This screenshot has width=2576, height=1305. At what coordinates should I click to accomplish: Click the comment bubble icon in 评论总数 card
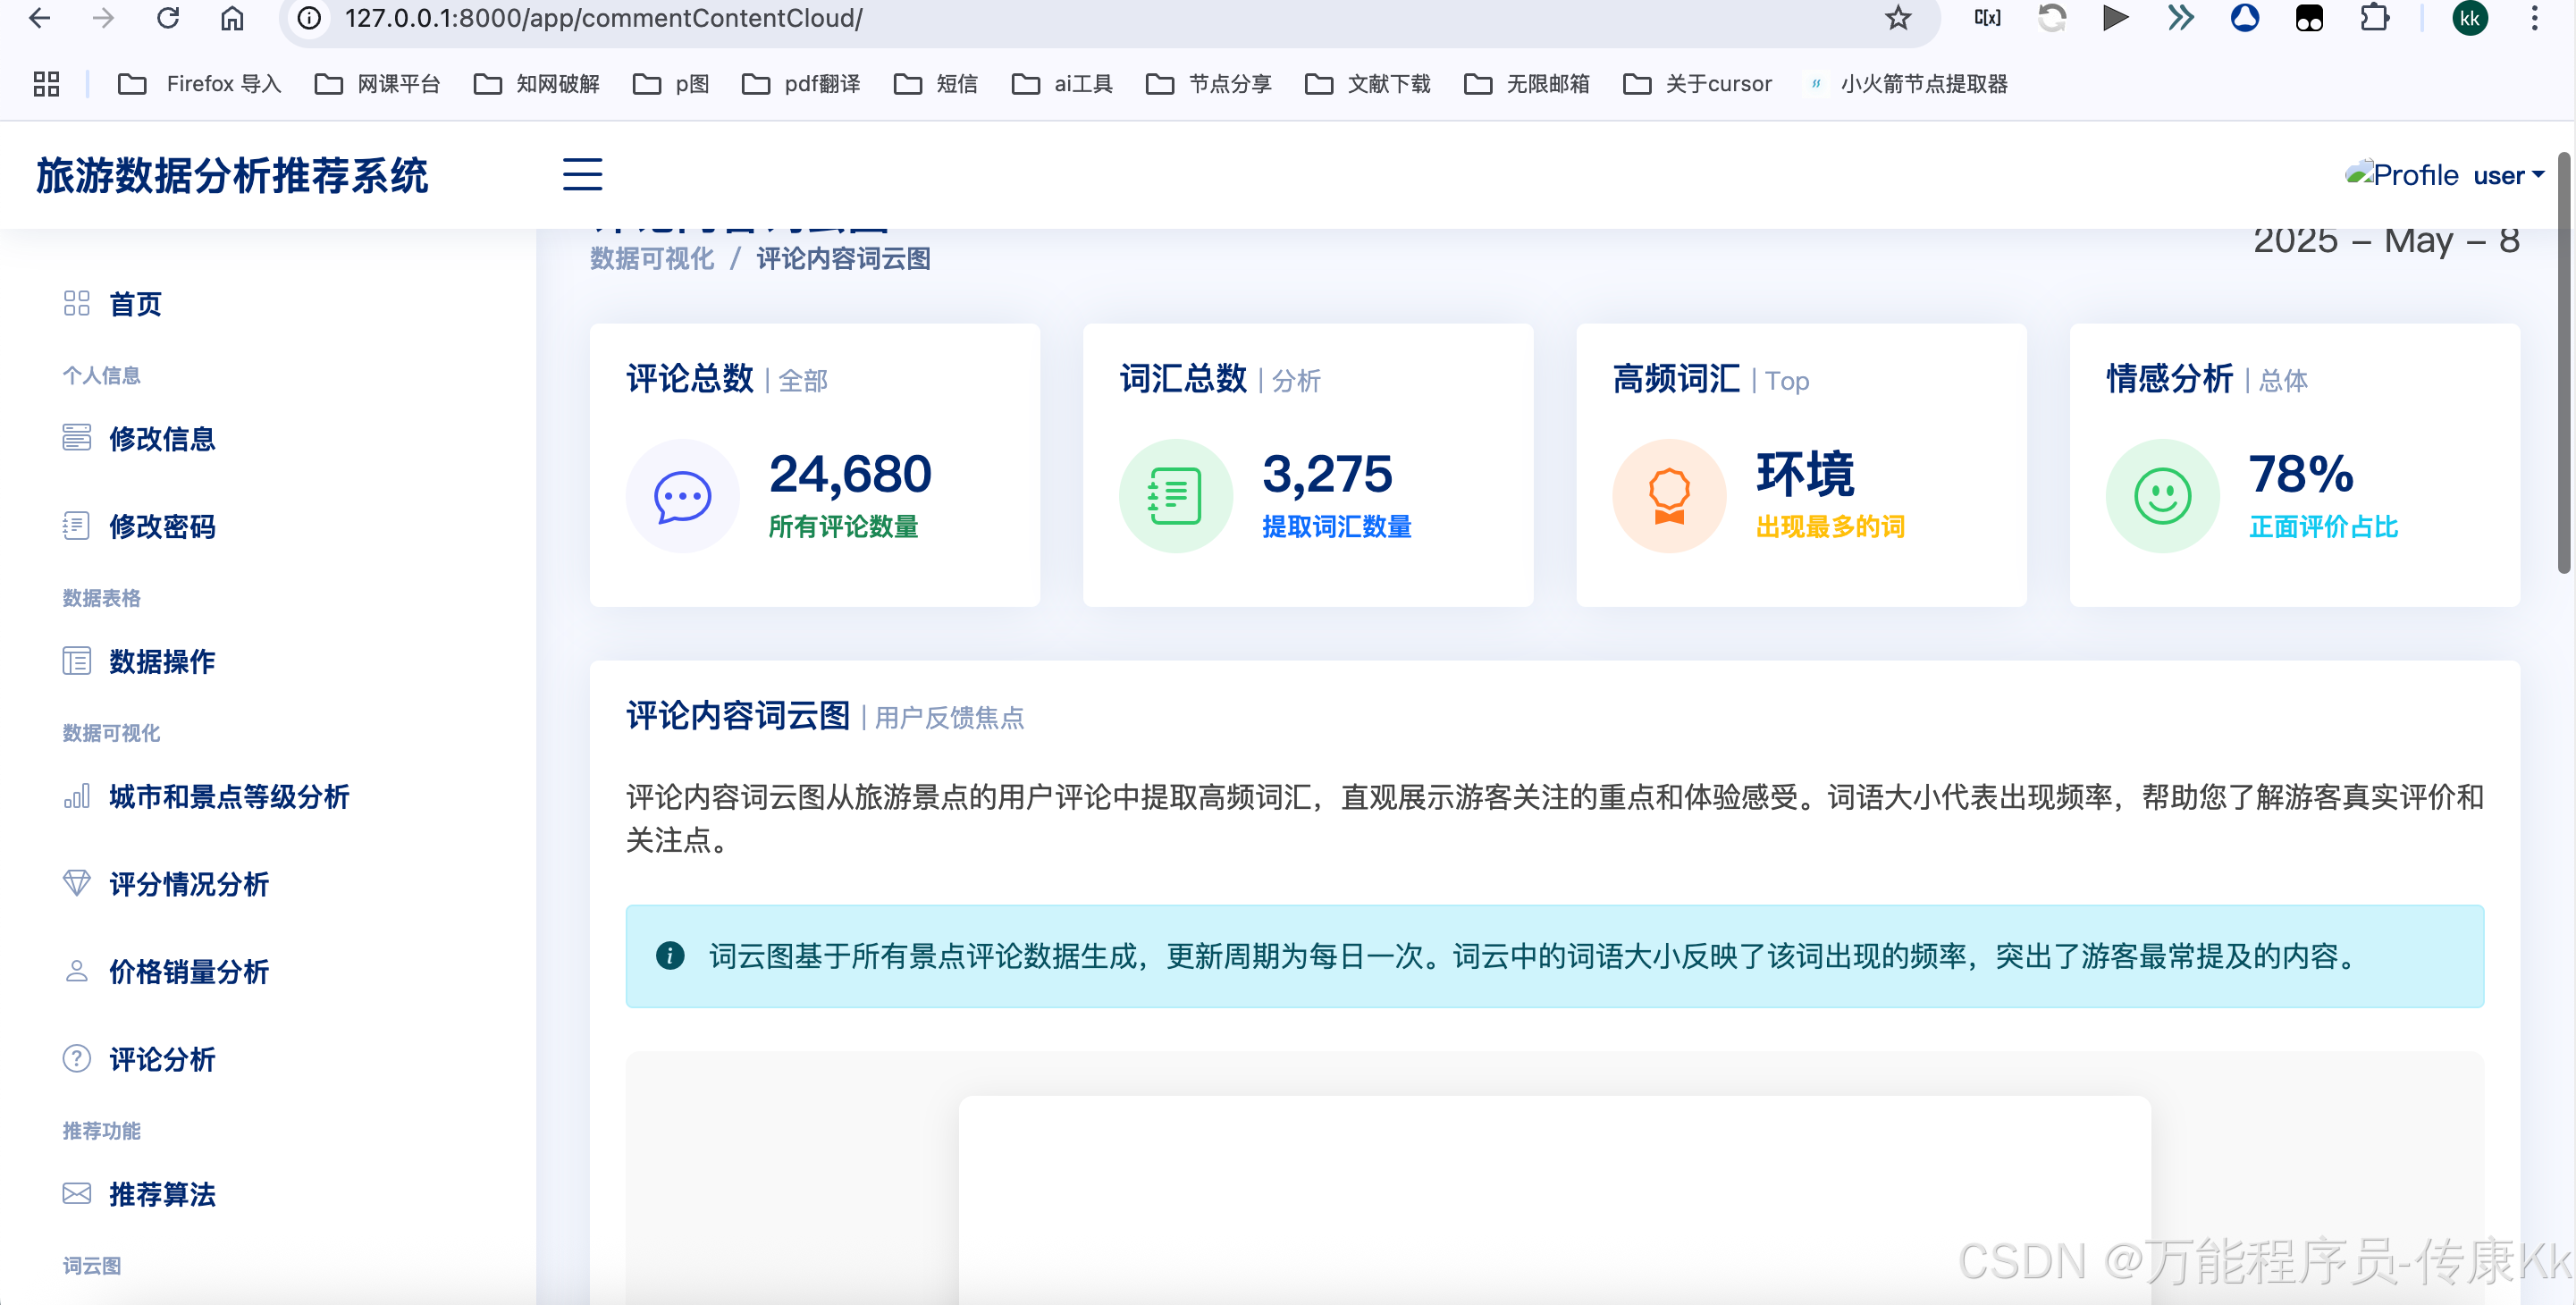[682, 496]
